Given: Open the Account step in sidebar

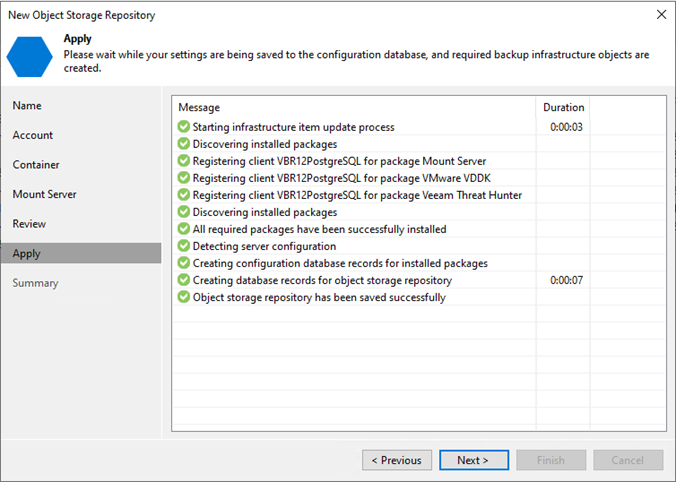Looking at the screenshot, I should 33,135.
